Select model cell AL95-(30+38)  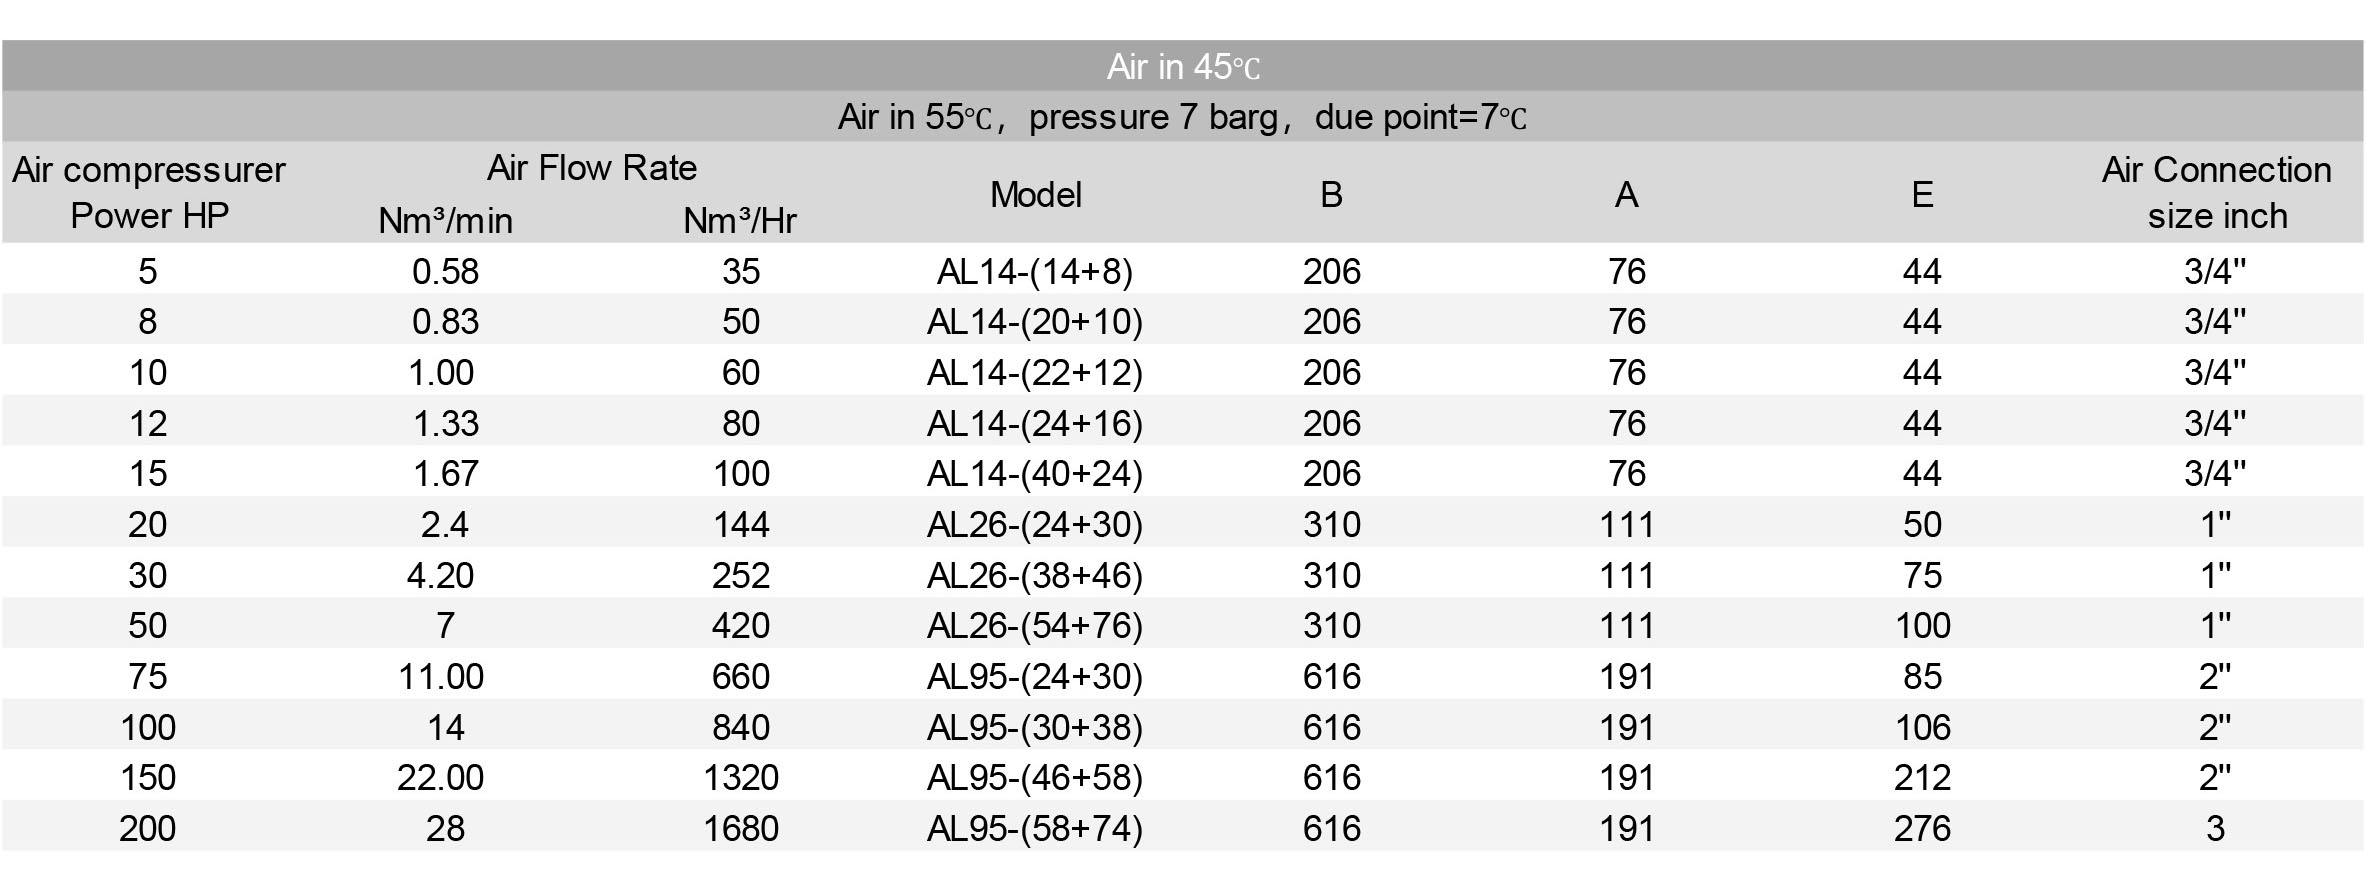(x=1035, y=727)
